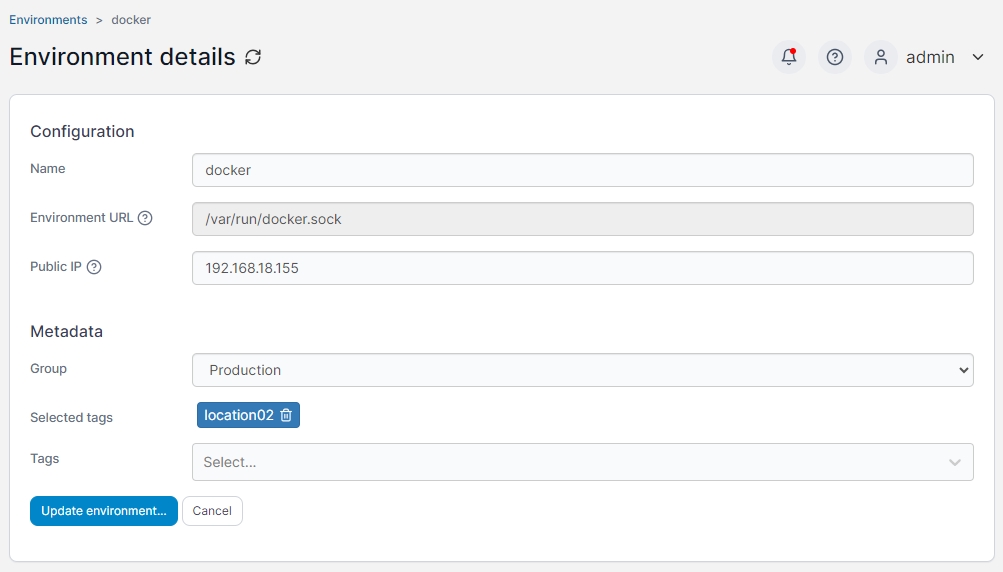Open the notifications bell

tap(789, 57)
